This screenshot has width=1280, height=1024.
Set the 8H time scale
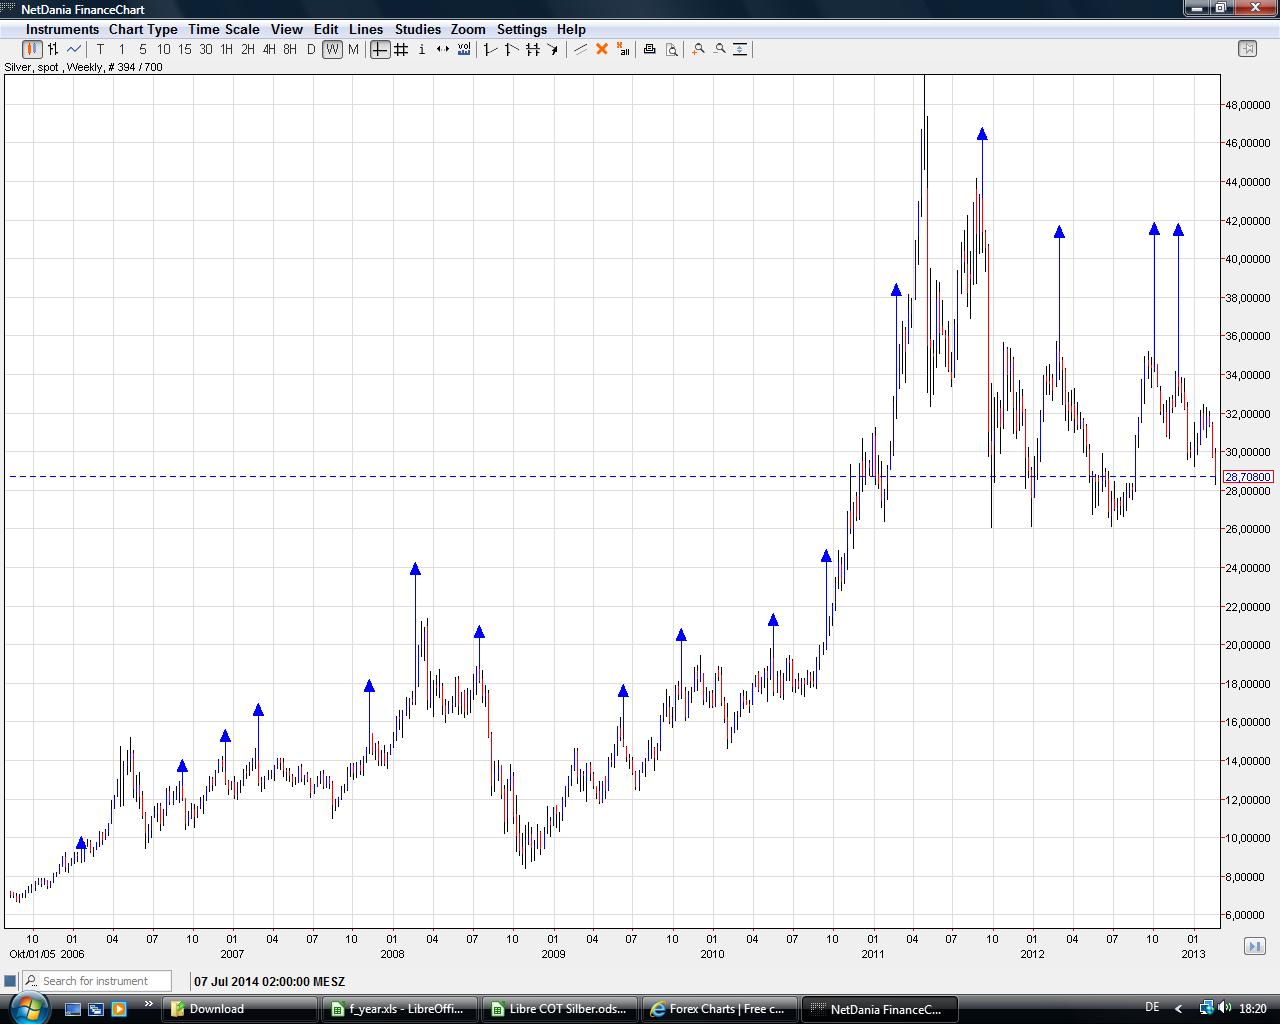tap(290, 49)
